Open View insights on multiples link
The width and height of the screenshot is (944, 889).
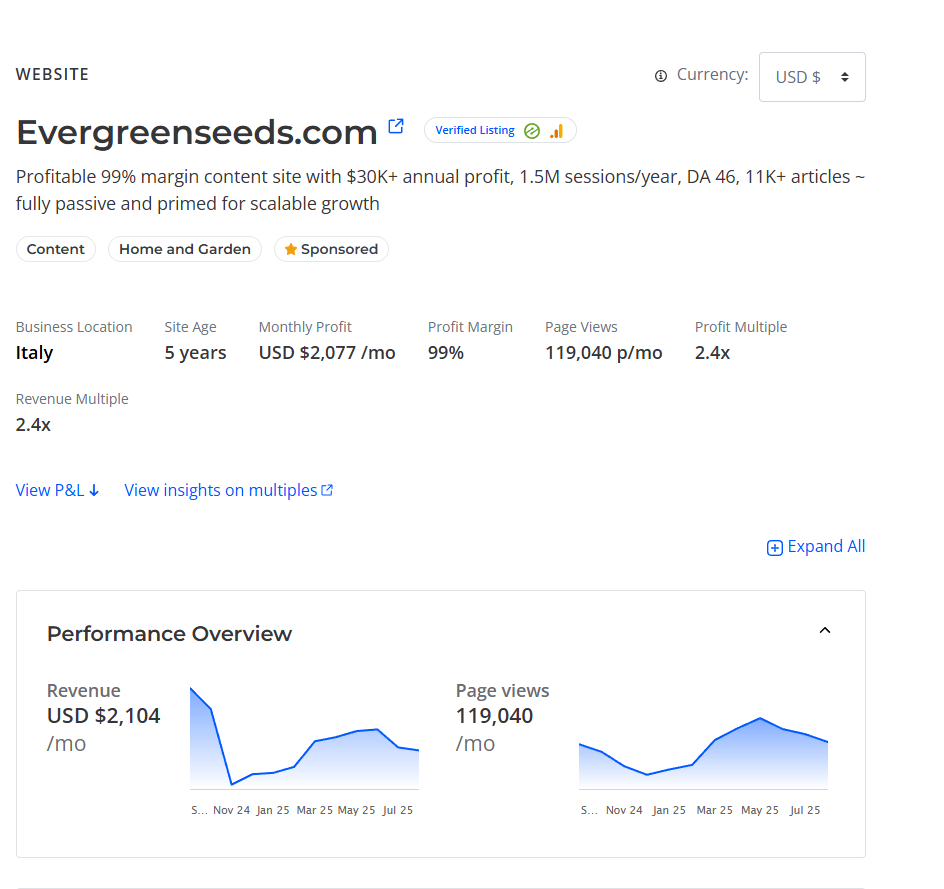click(x=228, y=490)
